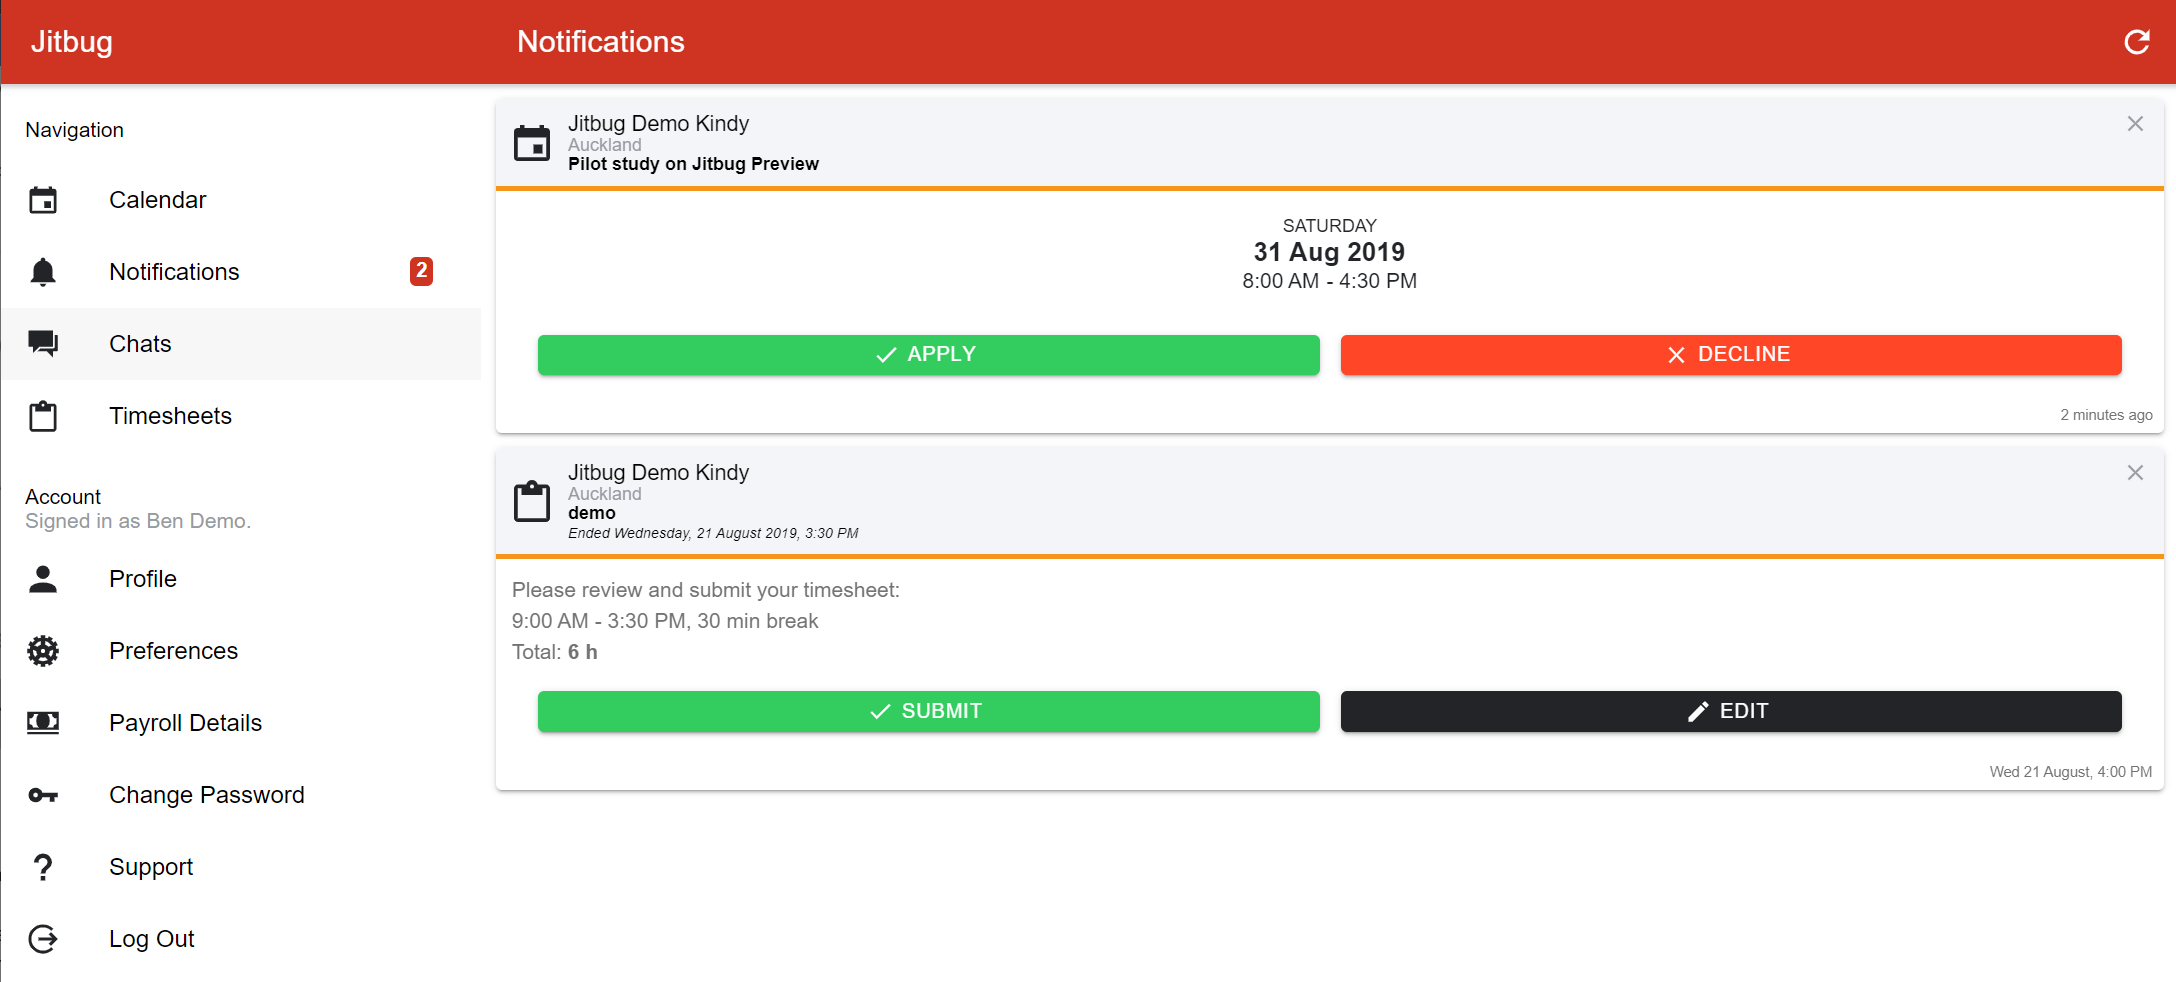Open the Timesheets page
Screen dimensions: 2176x982
(241, 416)
